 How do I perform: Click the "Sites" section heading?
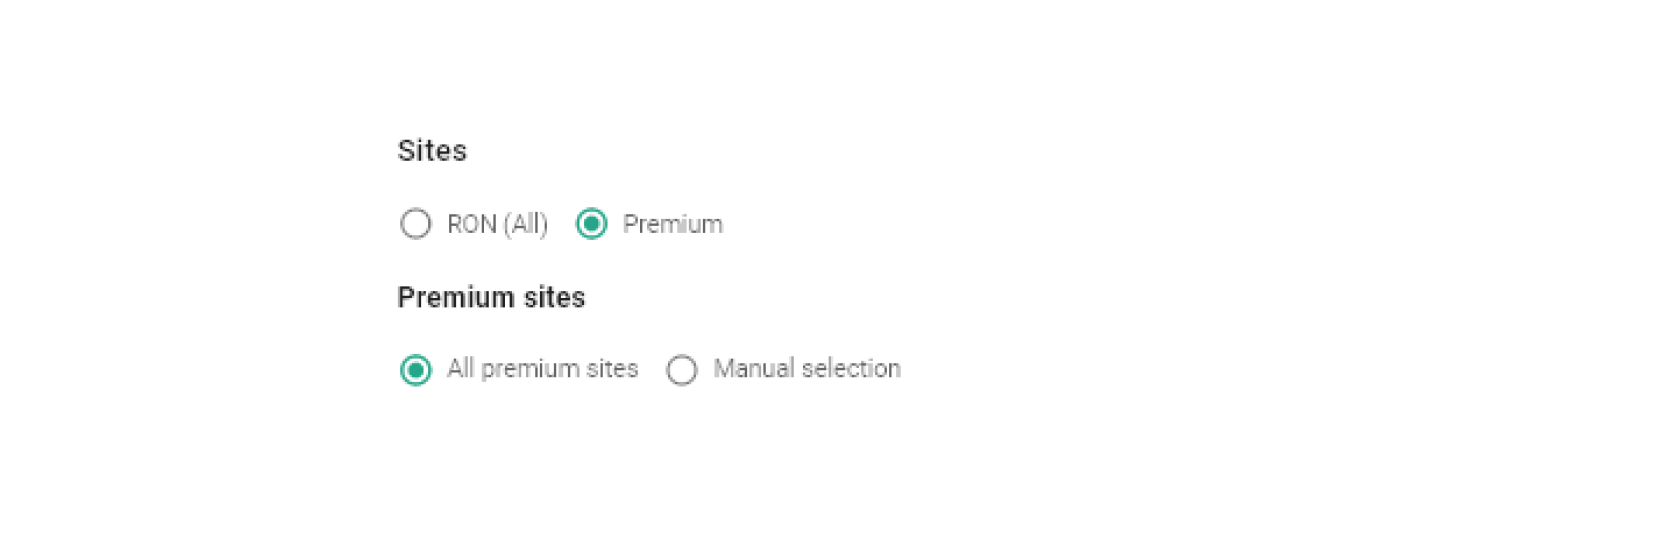point(432,151)
